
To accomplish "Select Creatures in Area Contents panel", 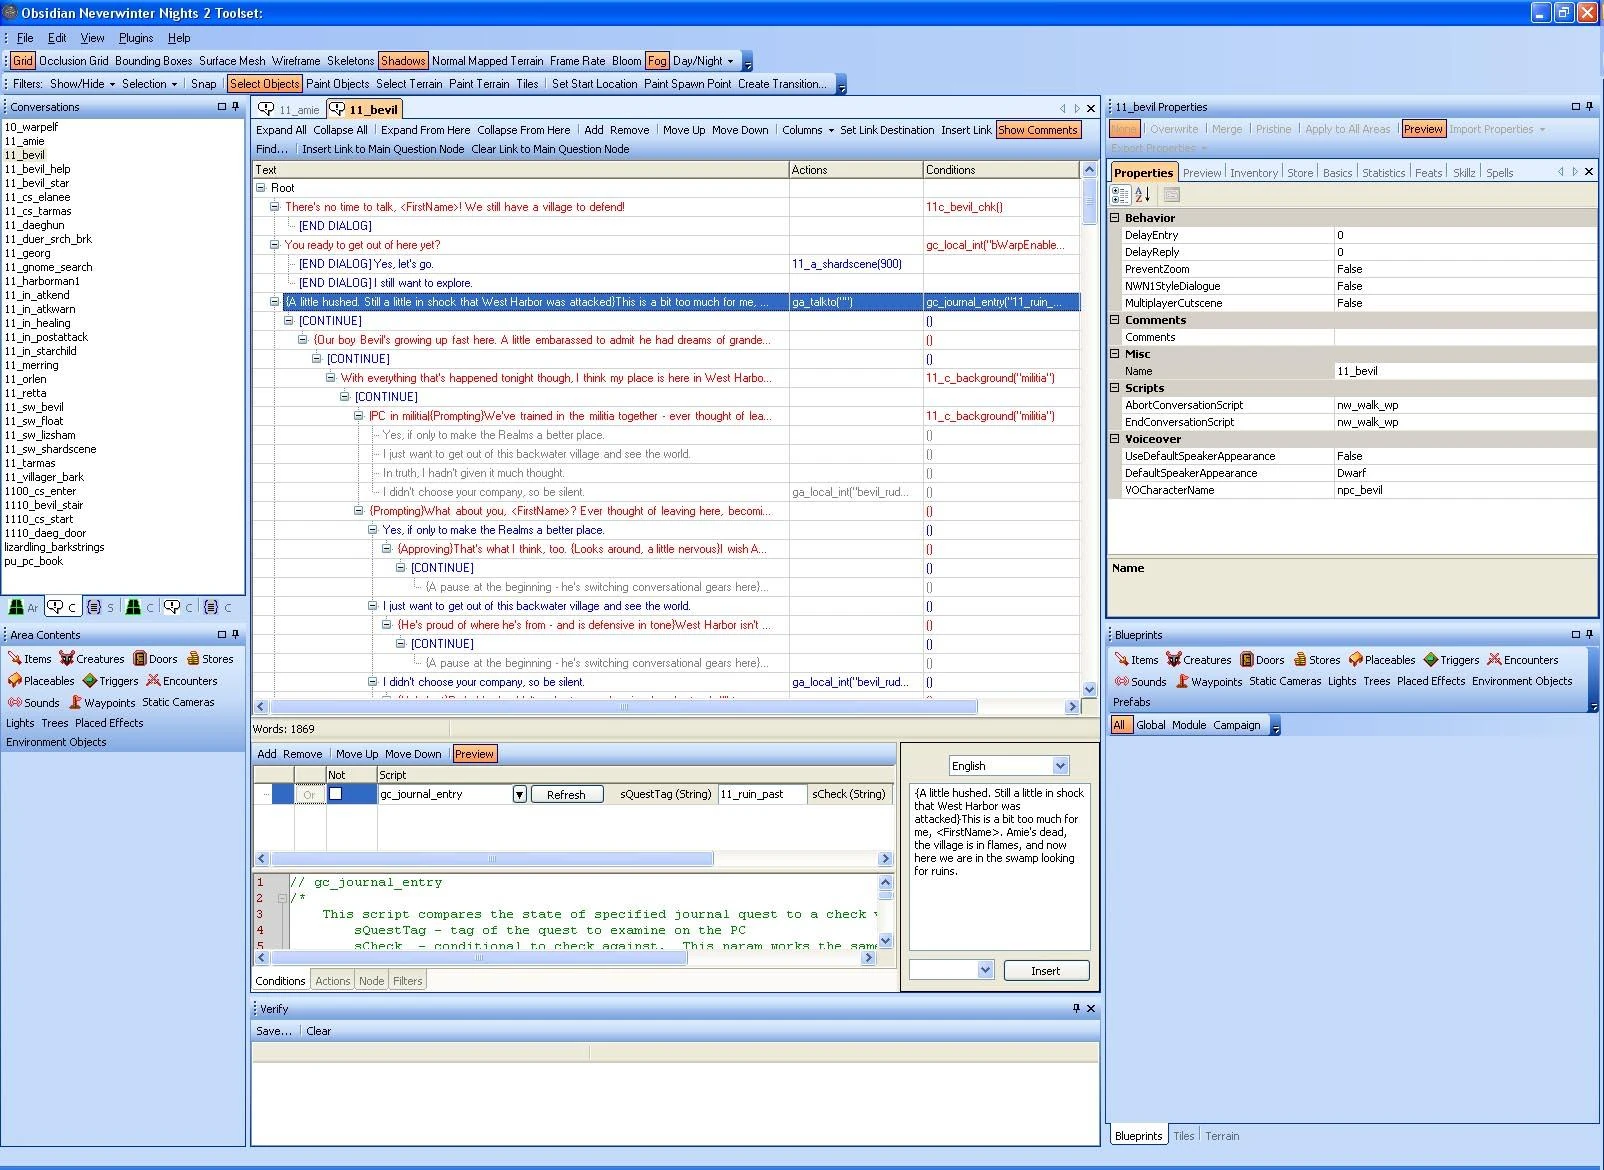I will (92, 659).
